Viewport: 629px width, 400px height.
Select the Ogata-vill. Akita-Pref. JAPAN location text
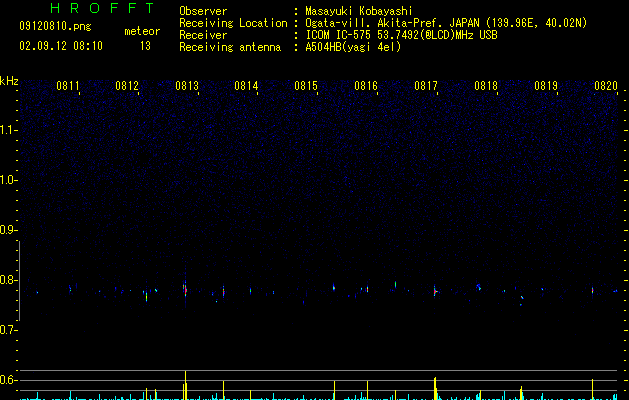pyautogui.click(x=446, y=23)
